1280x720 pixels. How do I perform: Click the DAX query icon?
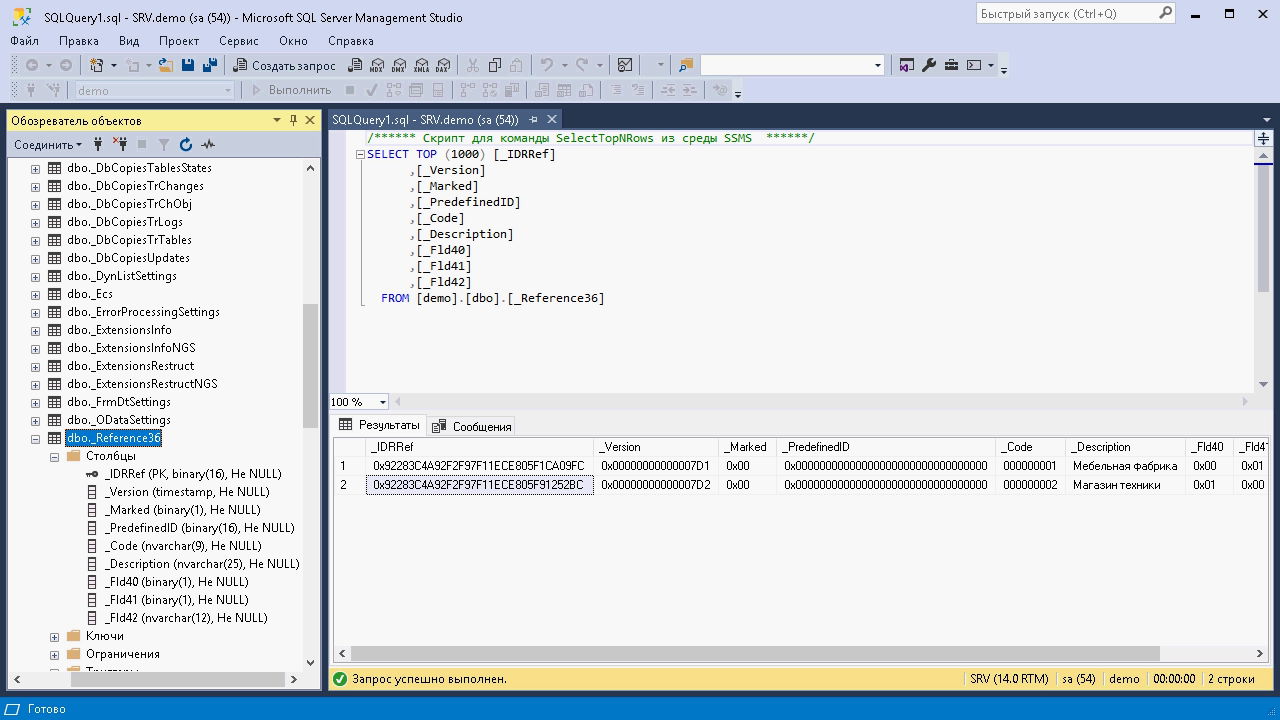442,65
